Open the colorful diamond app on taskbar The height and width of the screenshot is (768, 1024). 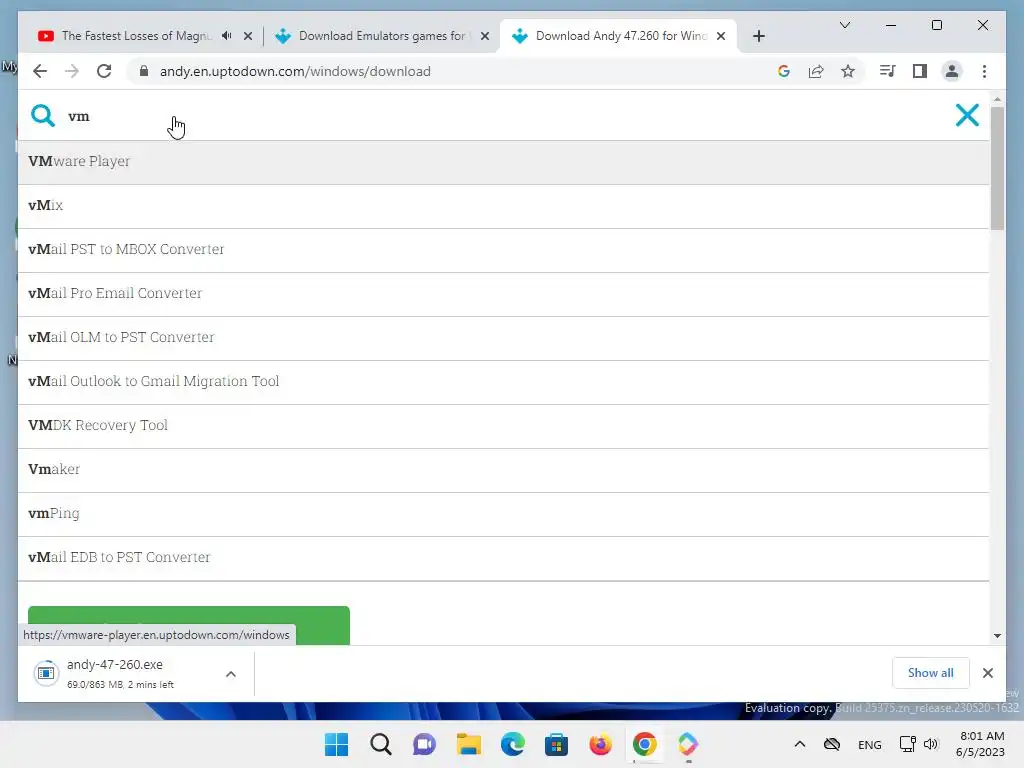tap(688, 744)
